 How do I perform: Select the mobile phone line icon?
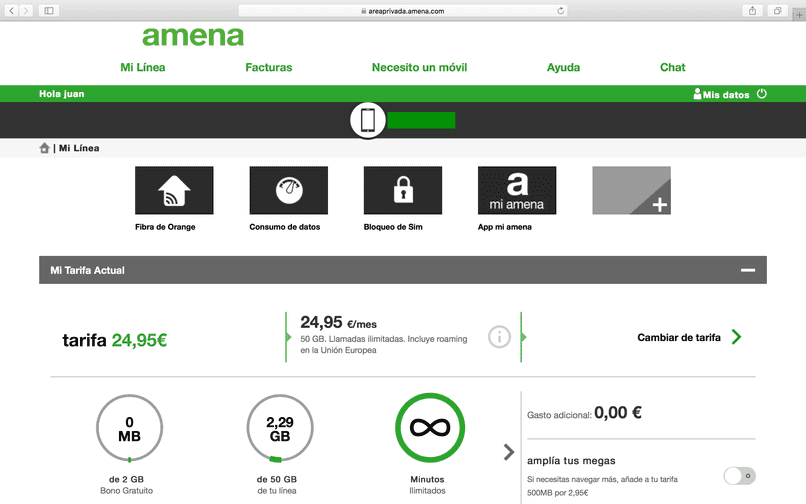point(368,120)
